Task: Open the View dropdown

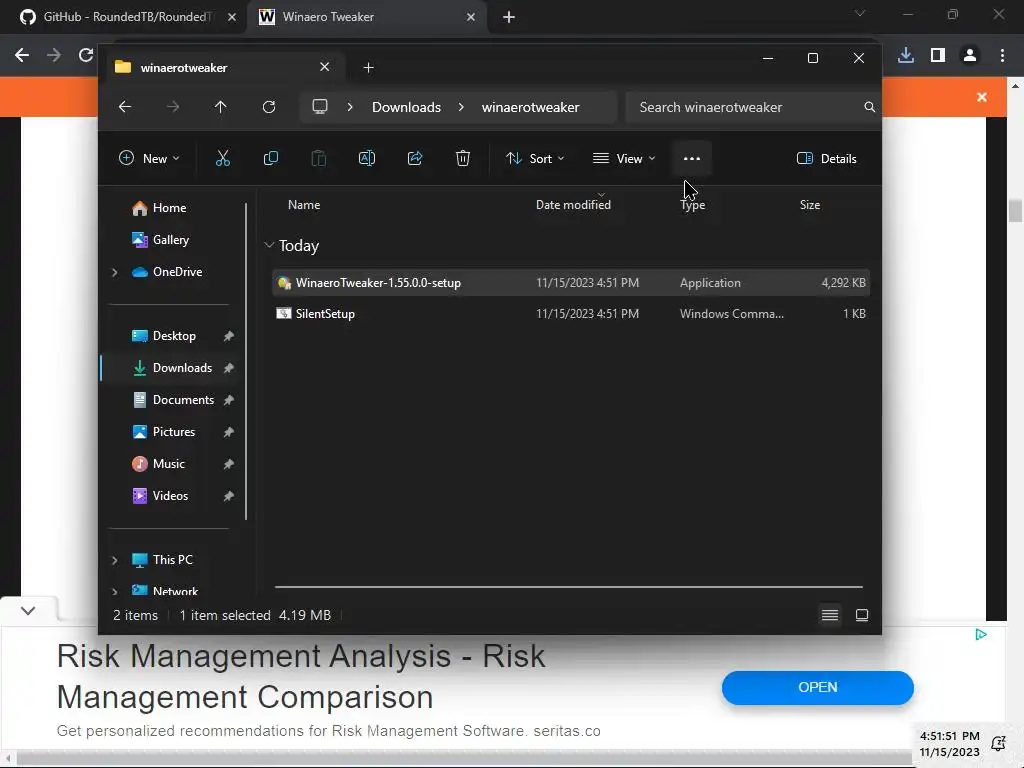Action: click(624, 158)
